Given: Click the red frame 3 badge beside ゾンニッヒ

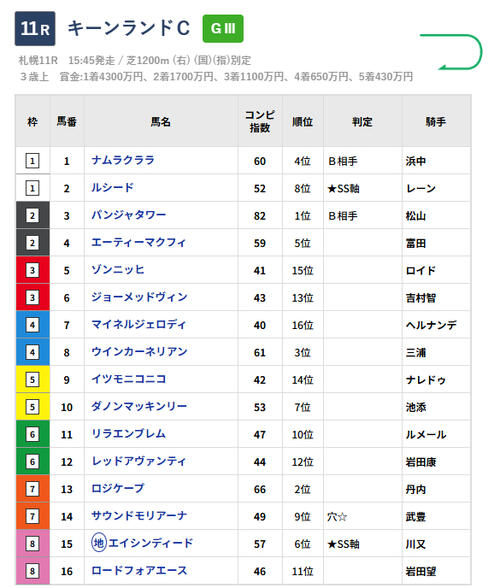Looking at the screenshot, I should pos(32,270).
